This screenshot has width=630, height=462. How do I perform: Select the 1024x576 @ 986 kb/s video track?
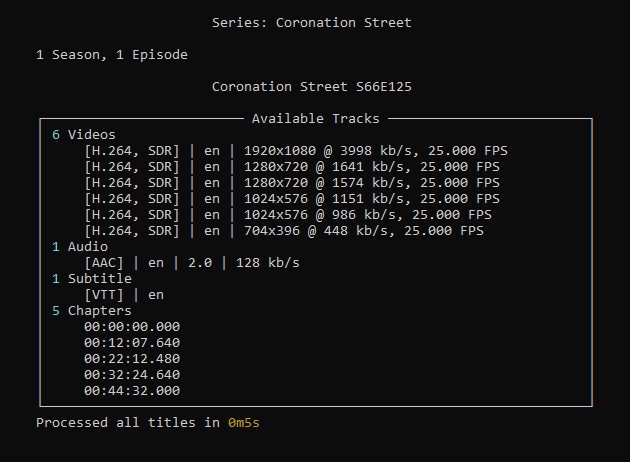coord(287,215)
